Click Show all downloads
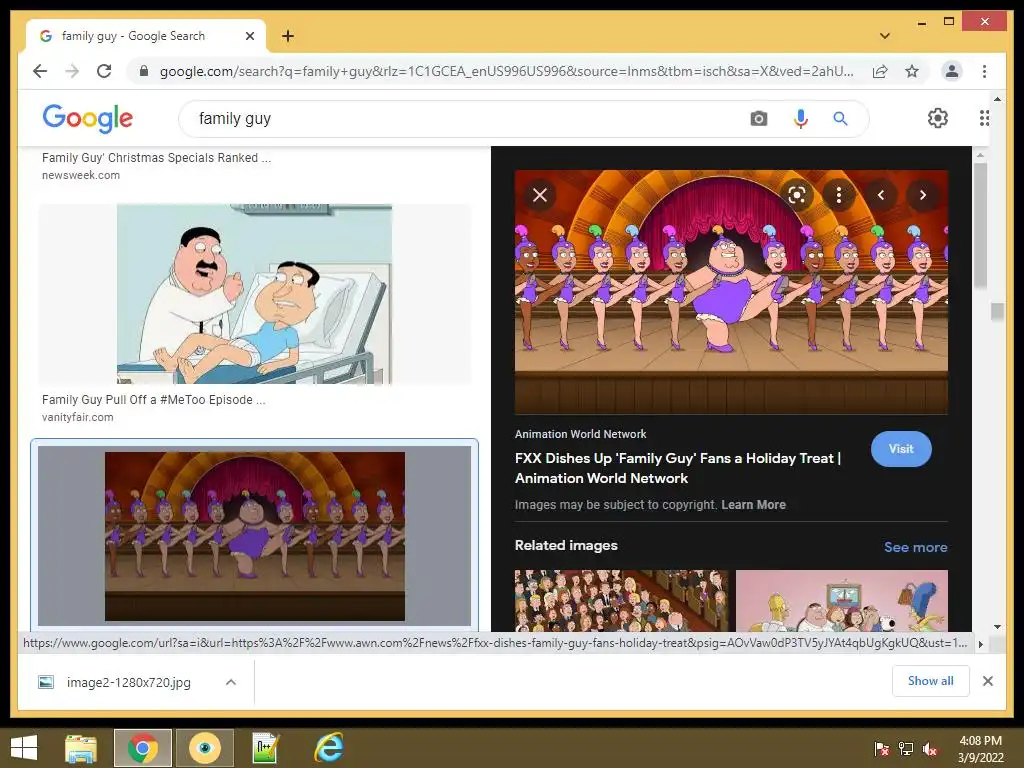This screenshot has width=1024, height=768. tap(931, 681)
